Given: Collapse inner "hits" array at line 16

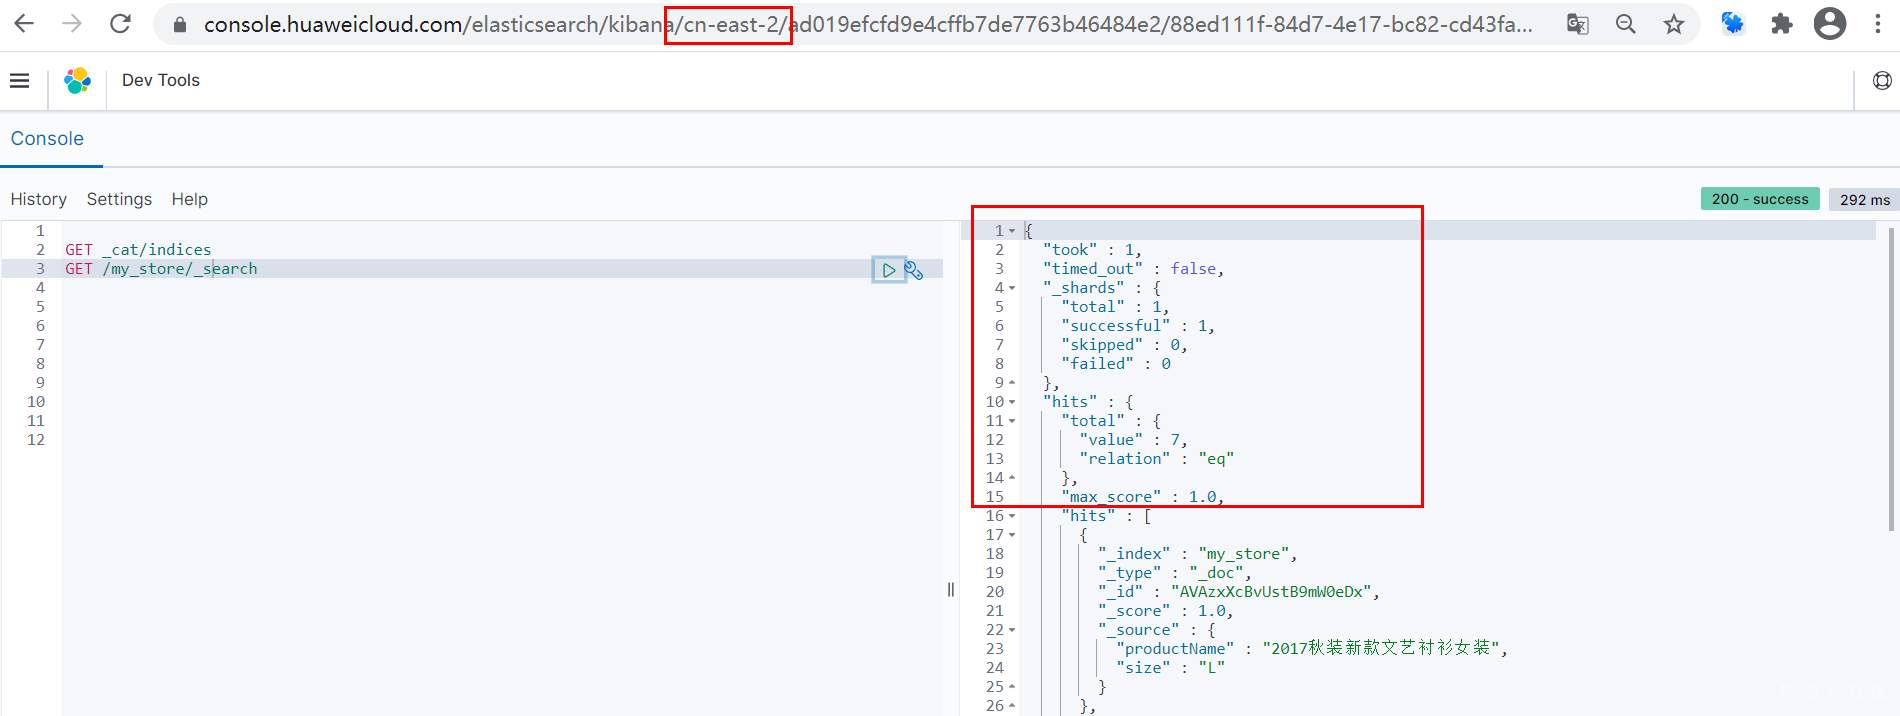Looking at the screenshot, I should [x=1012, y=516].
